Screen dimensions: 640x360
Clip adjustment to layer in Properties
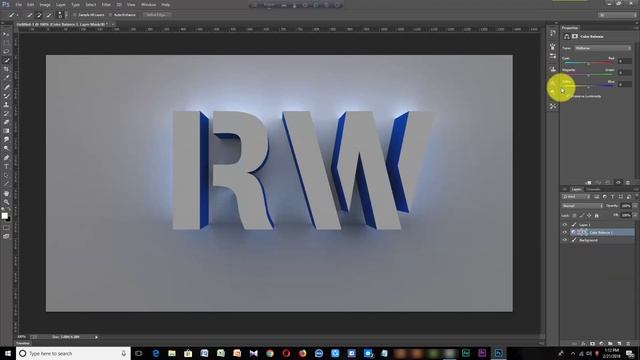coord(589,182)
